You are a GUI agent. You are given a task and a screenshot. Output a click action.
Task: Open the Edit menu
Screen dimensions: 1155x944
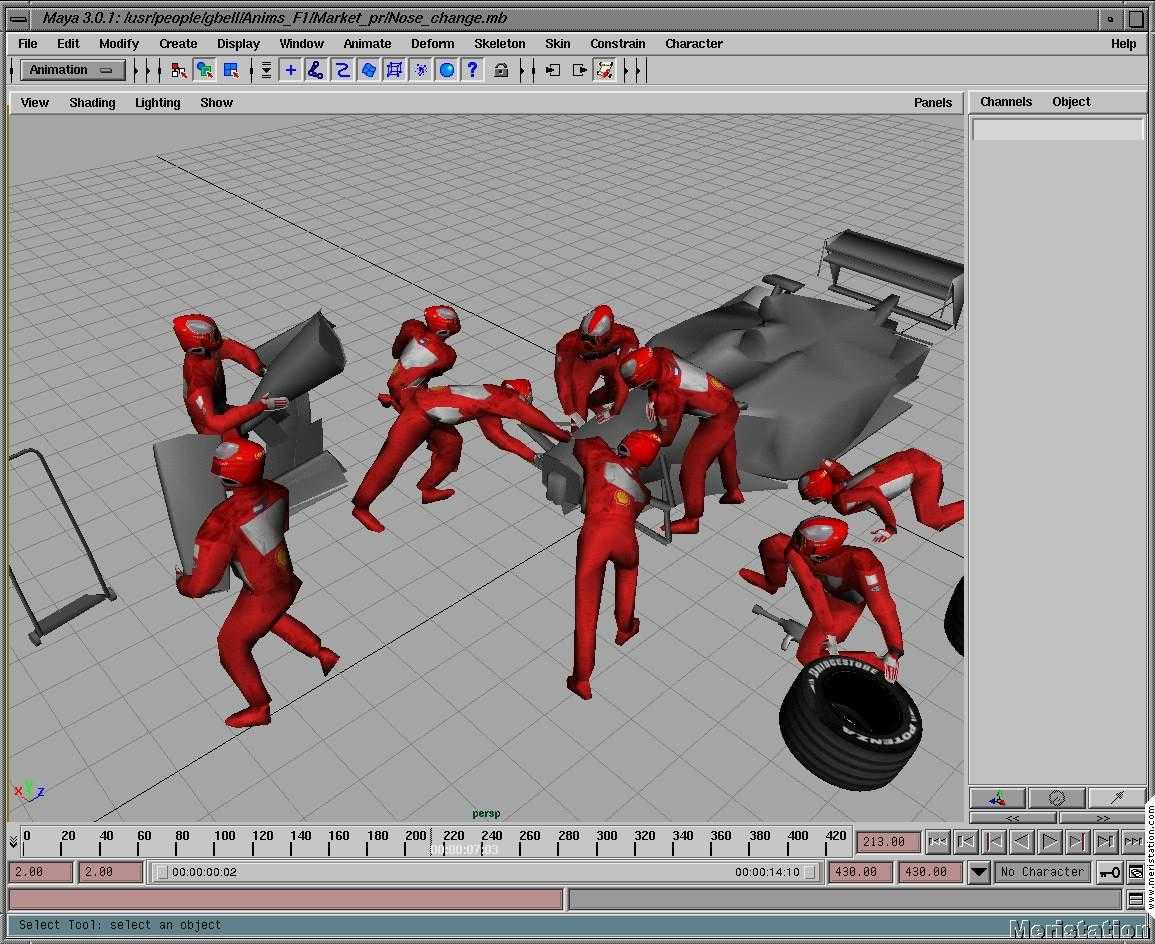tap(68, 43)
